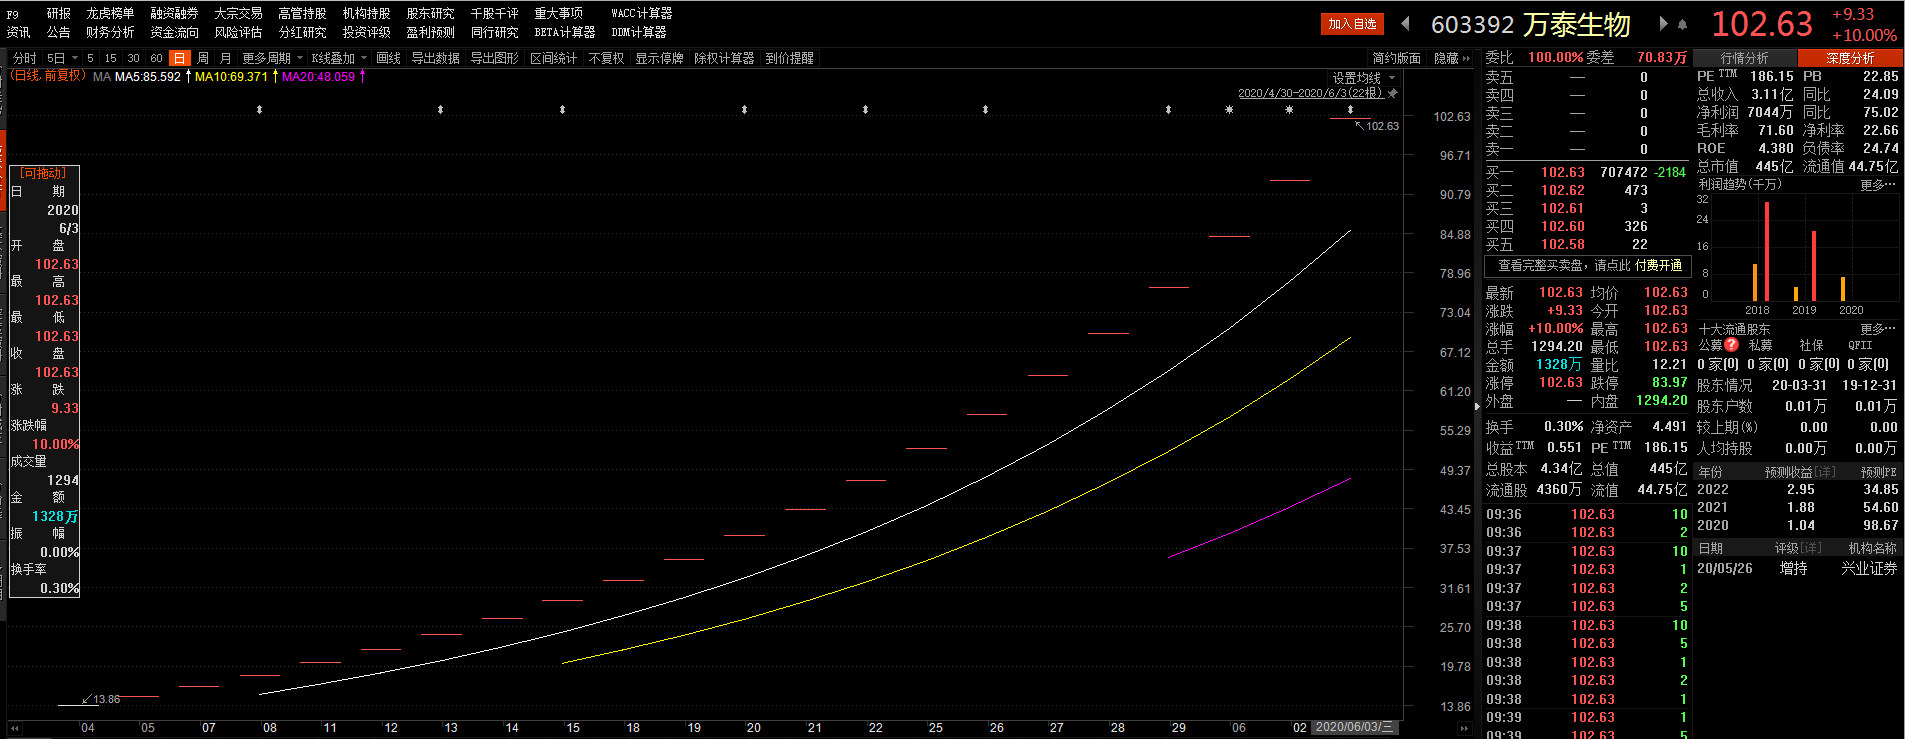1905x739 pixels.
Task: Expand the K线叠加 dropdown
Action: click(339, 58)
